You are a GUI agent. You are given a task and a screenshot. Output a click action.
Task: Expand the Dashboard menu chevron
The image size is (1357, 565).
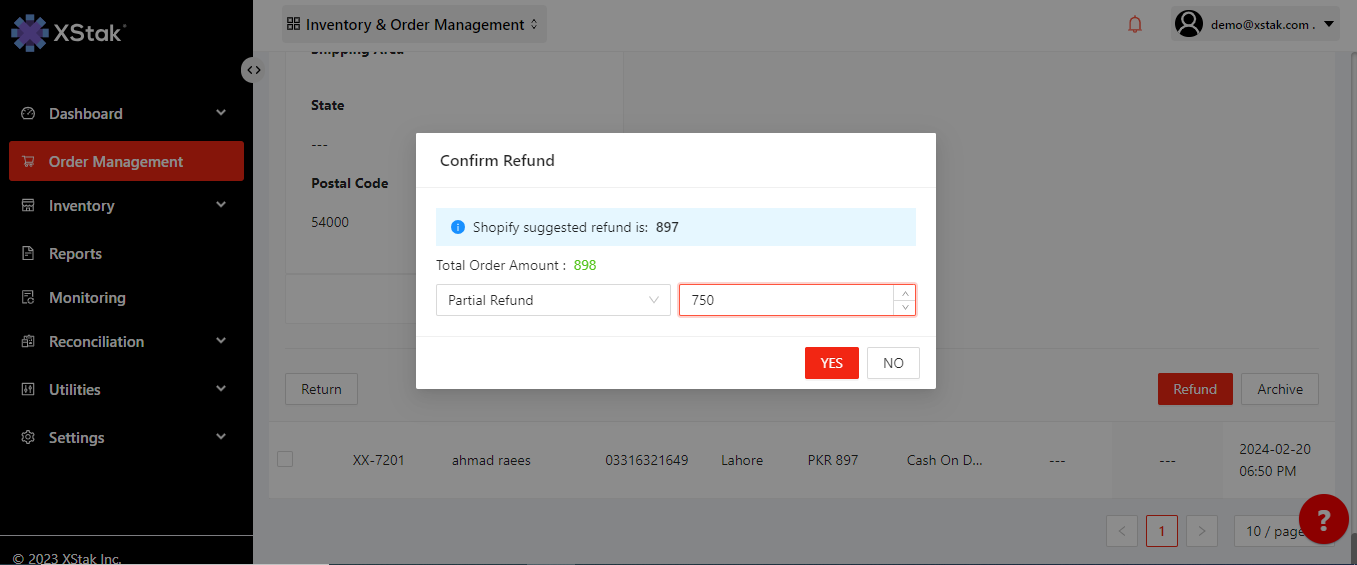click(x=221, y=113)
